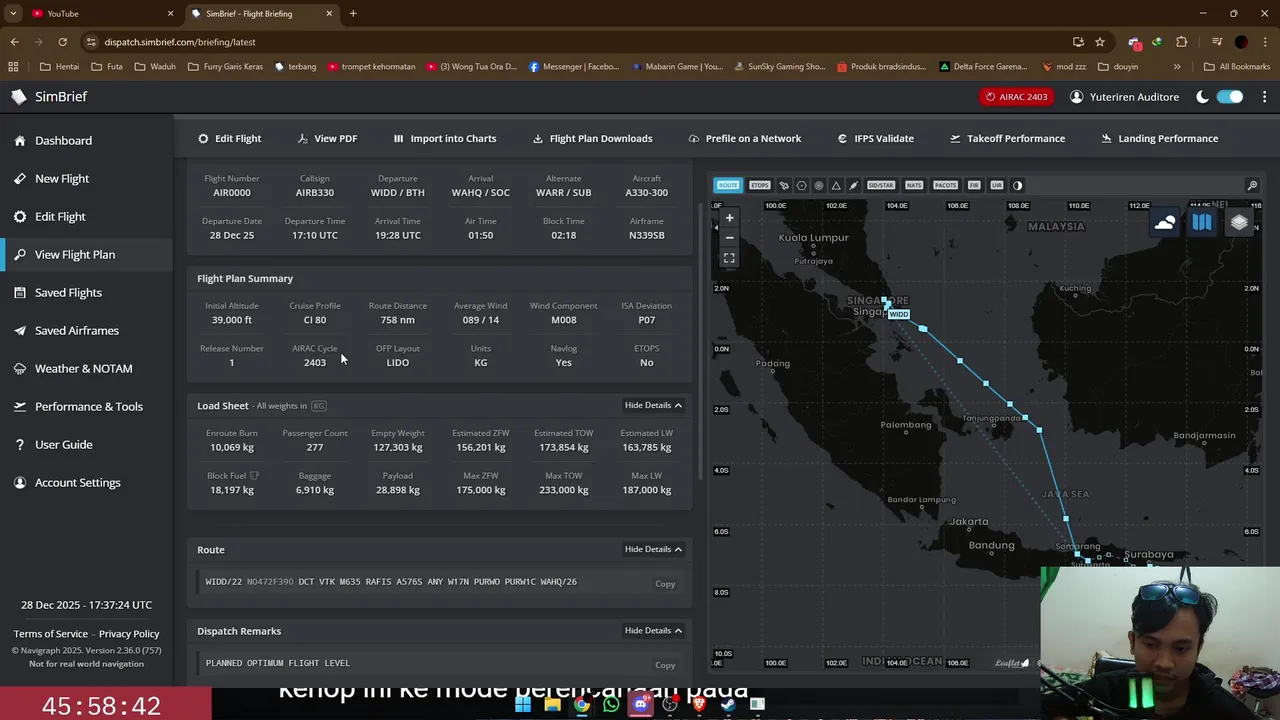This screenshot has width=1280, height=720.
Task: Open the map weather cloud overlay
Action: [x=1165, y=223]
